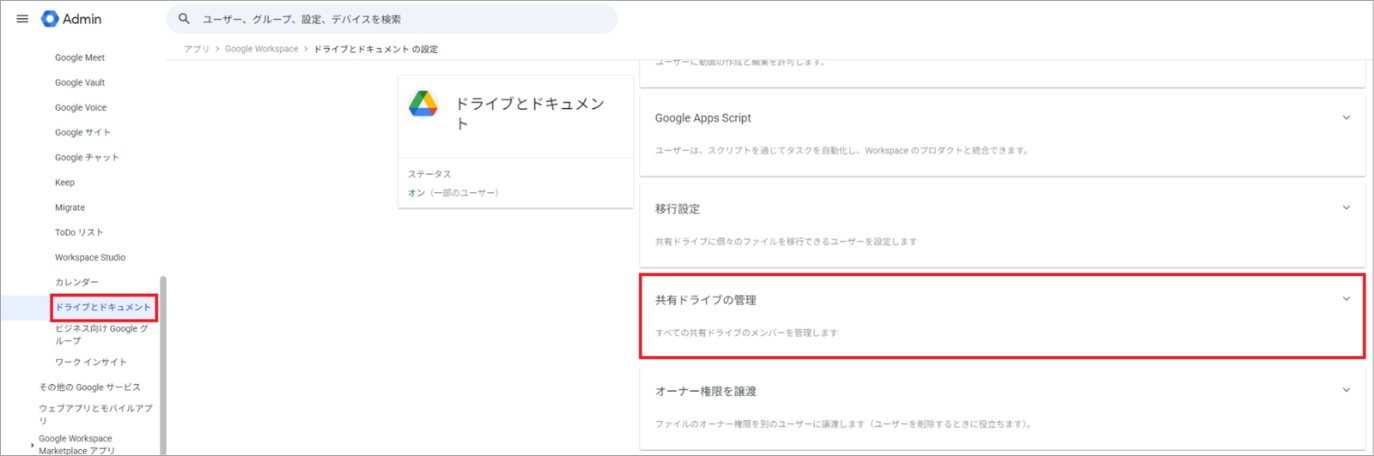Click the 共有ドライブ members description text

(x=746, y=332)
